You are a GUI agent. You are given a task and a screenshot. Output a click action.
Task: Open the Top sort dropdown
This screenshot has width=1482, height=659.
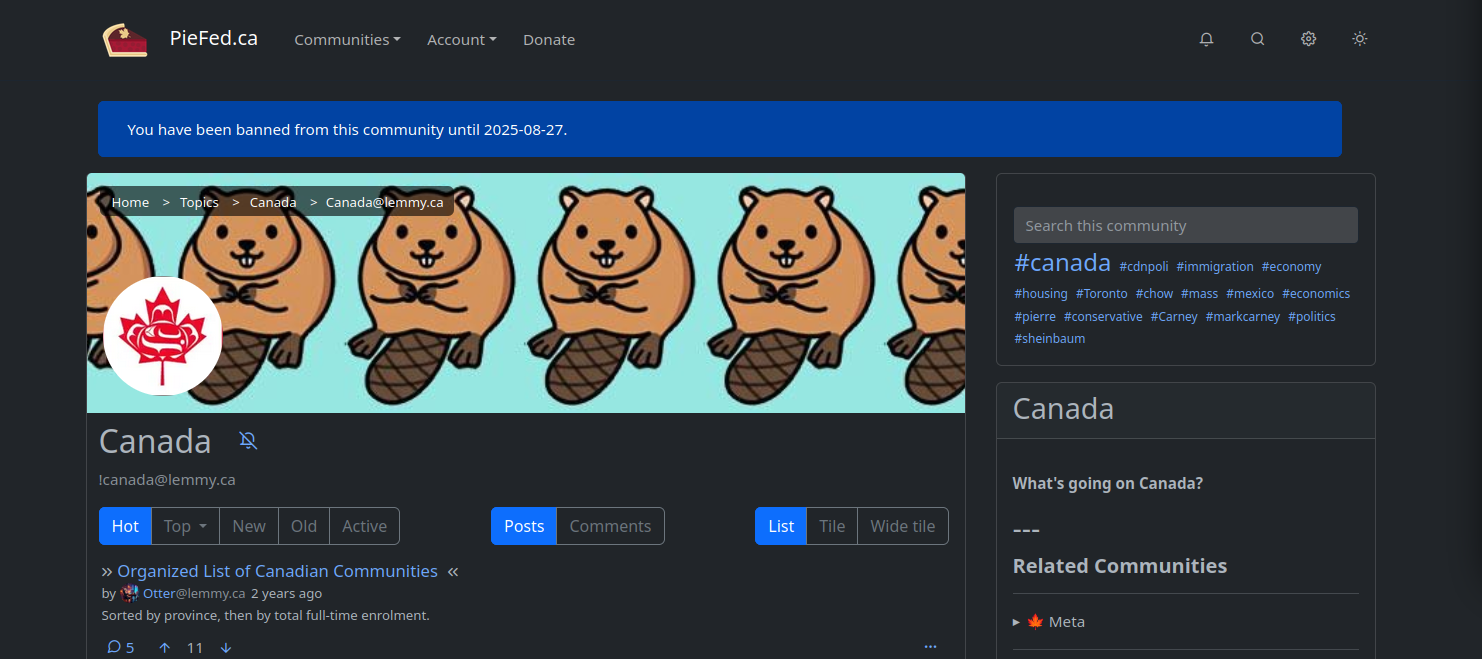(185, 526)
